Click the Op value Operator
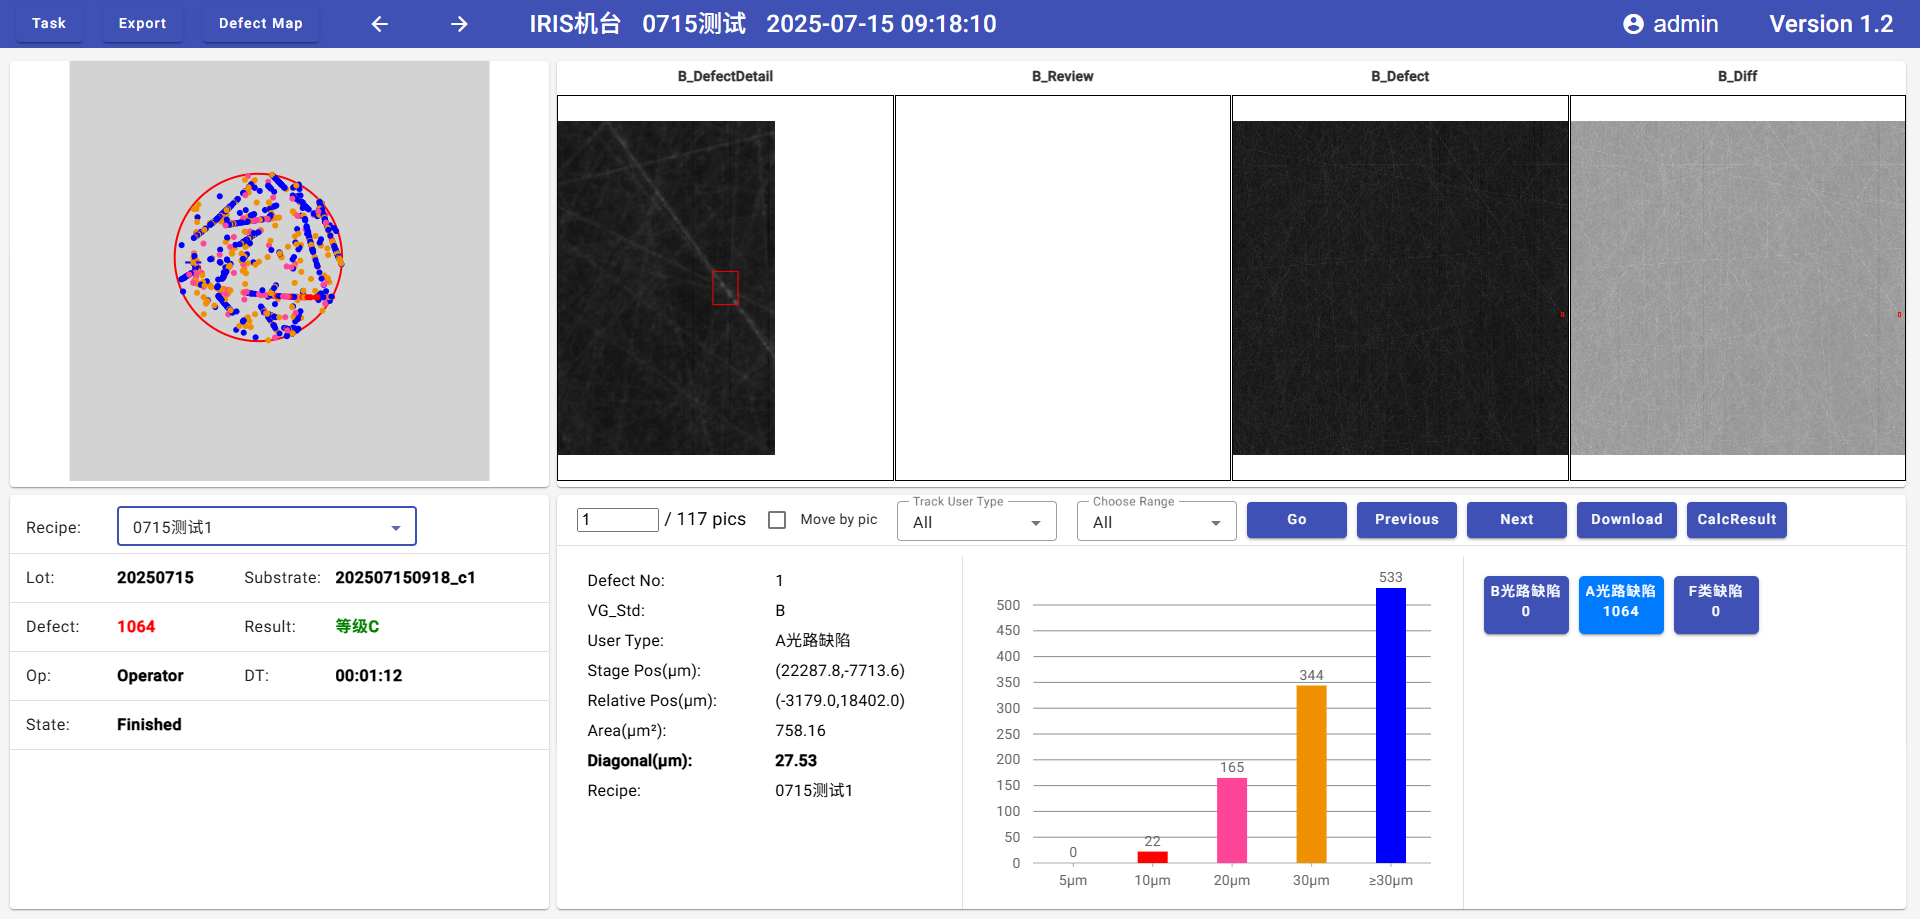 click(x=150, y=676)
